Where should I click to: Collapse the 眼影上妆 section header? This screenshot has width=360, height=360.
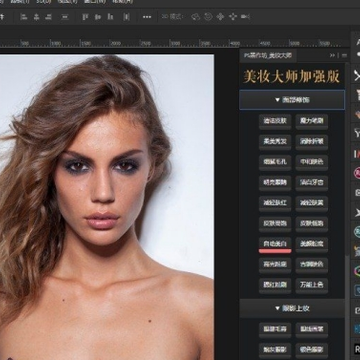(292, 308)
